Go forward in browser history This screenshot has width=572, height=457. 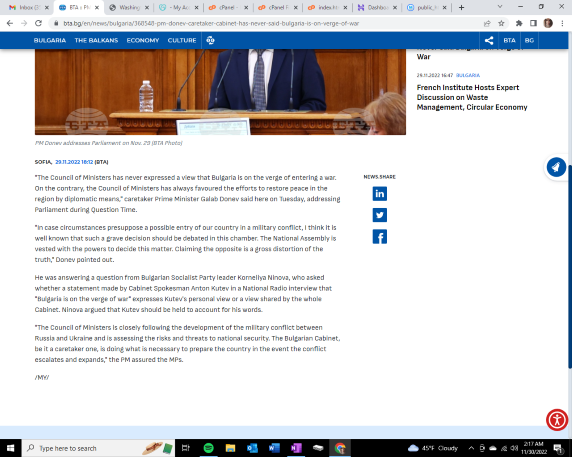(x=24, y=23)
